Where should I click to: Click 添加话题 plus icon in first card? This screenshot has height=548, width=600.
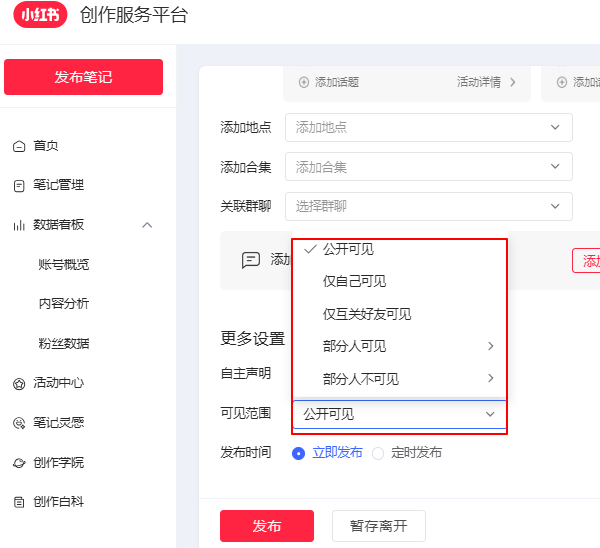pyautogui.click(x=304, y=82)
